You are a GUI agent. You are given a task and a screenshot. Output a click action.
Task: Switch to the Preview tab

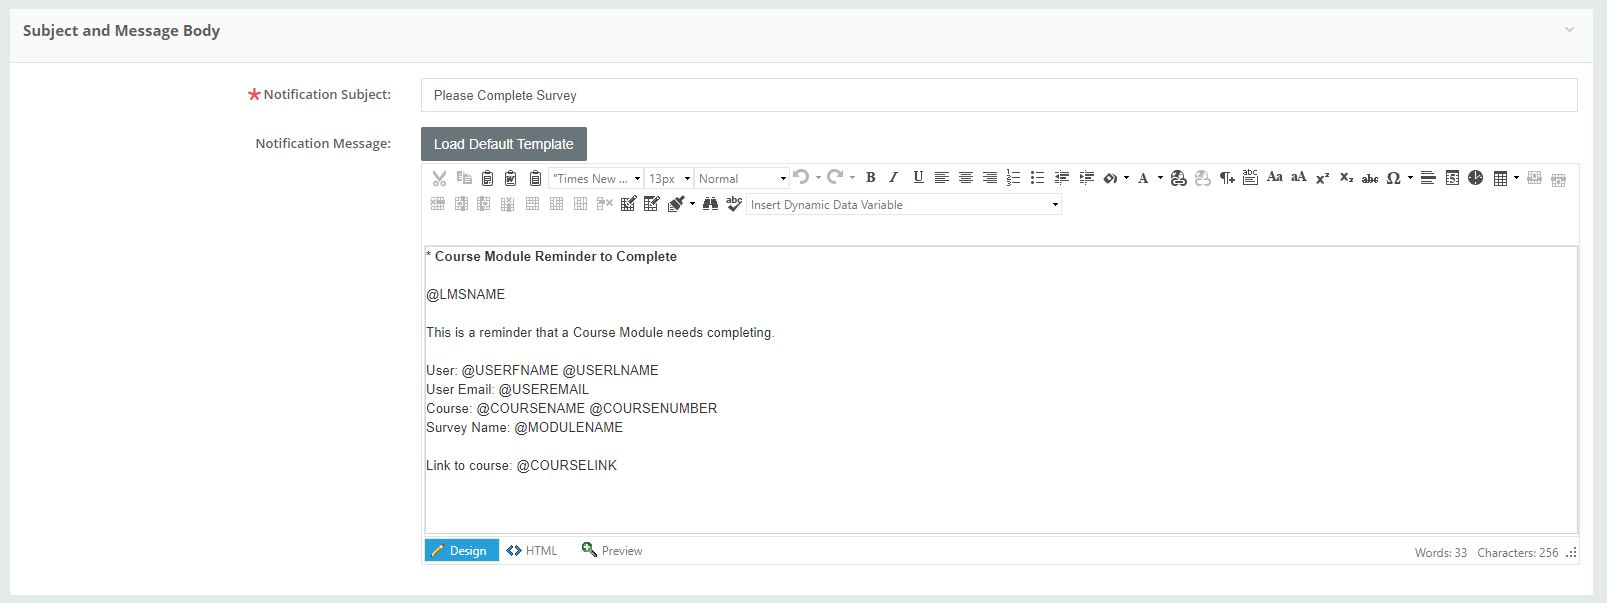point(612,551)
